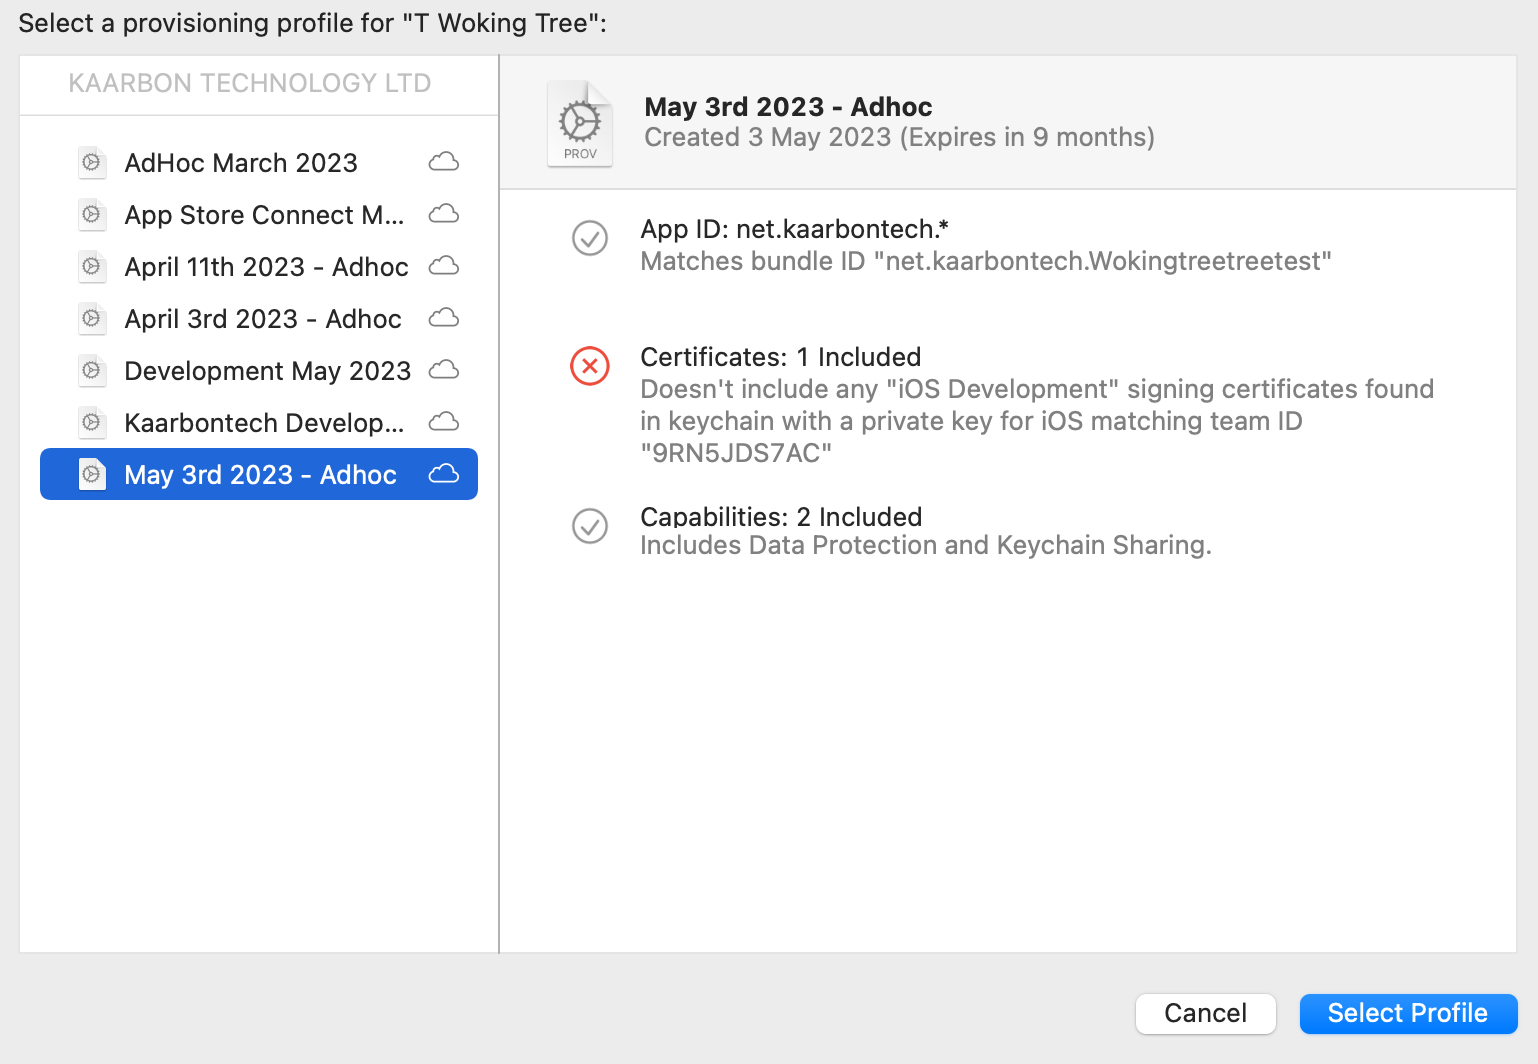Image resolution: width=1538 pixels, height=1064 pixels.
Task: Click the document icon for Development May 2023
Action: [91, 370]
